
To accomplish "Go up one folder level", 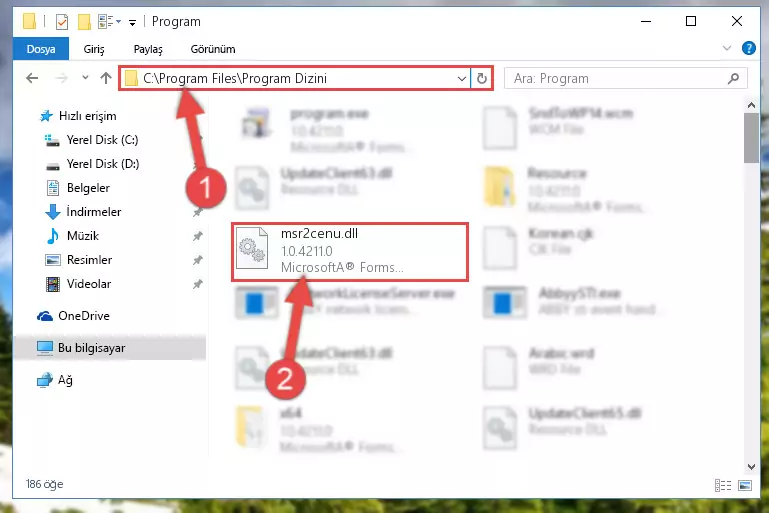I will pos(106,78).
